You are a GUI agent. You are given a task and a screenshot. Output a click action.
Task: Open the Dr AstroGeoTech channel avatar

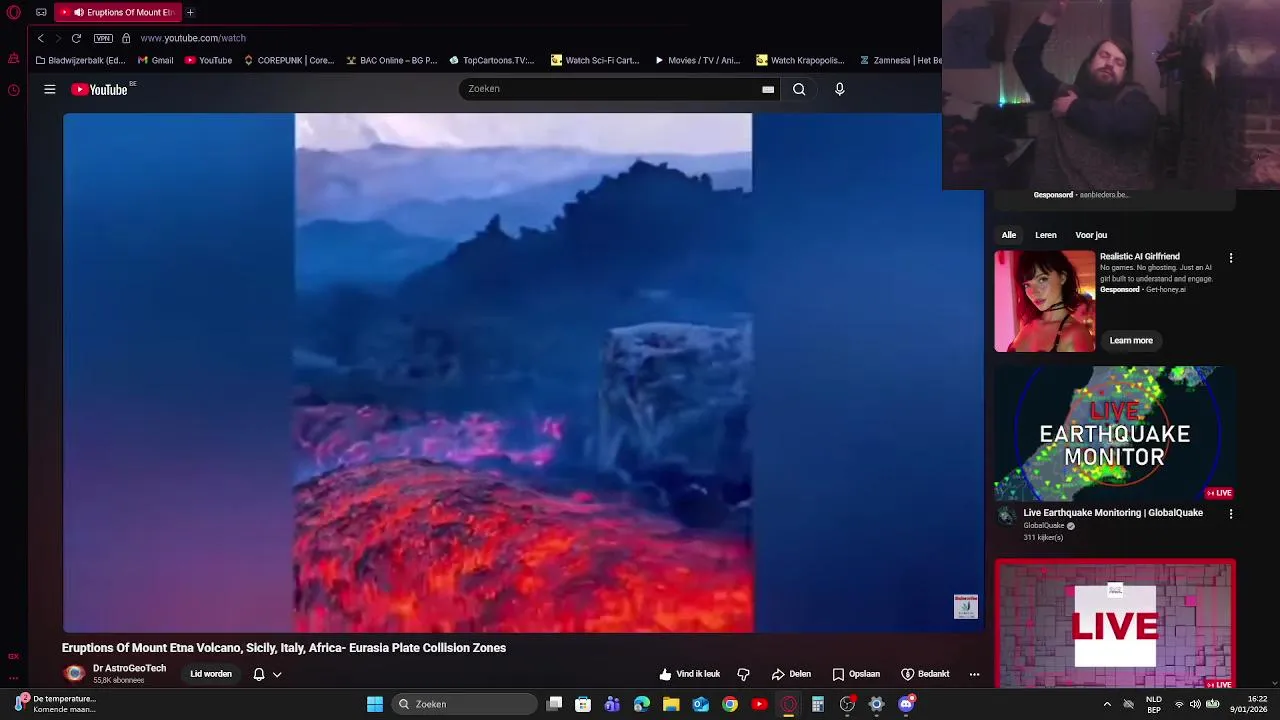[74, 673]
